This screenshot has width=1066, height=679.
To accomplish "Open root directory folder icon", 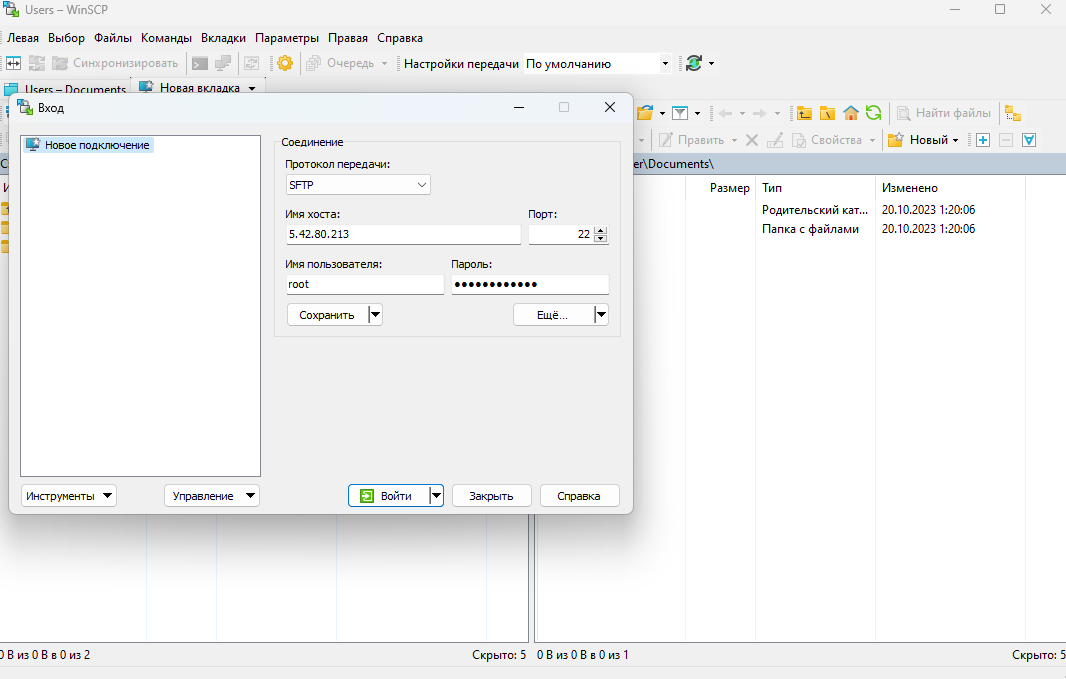I will coord(827,113).
